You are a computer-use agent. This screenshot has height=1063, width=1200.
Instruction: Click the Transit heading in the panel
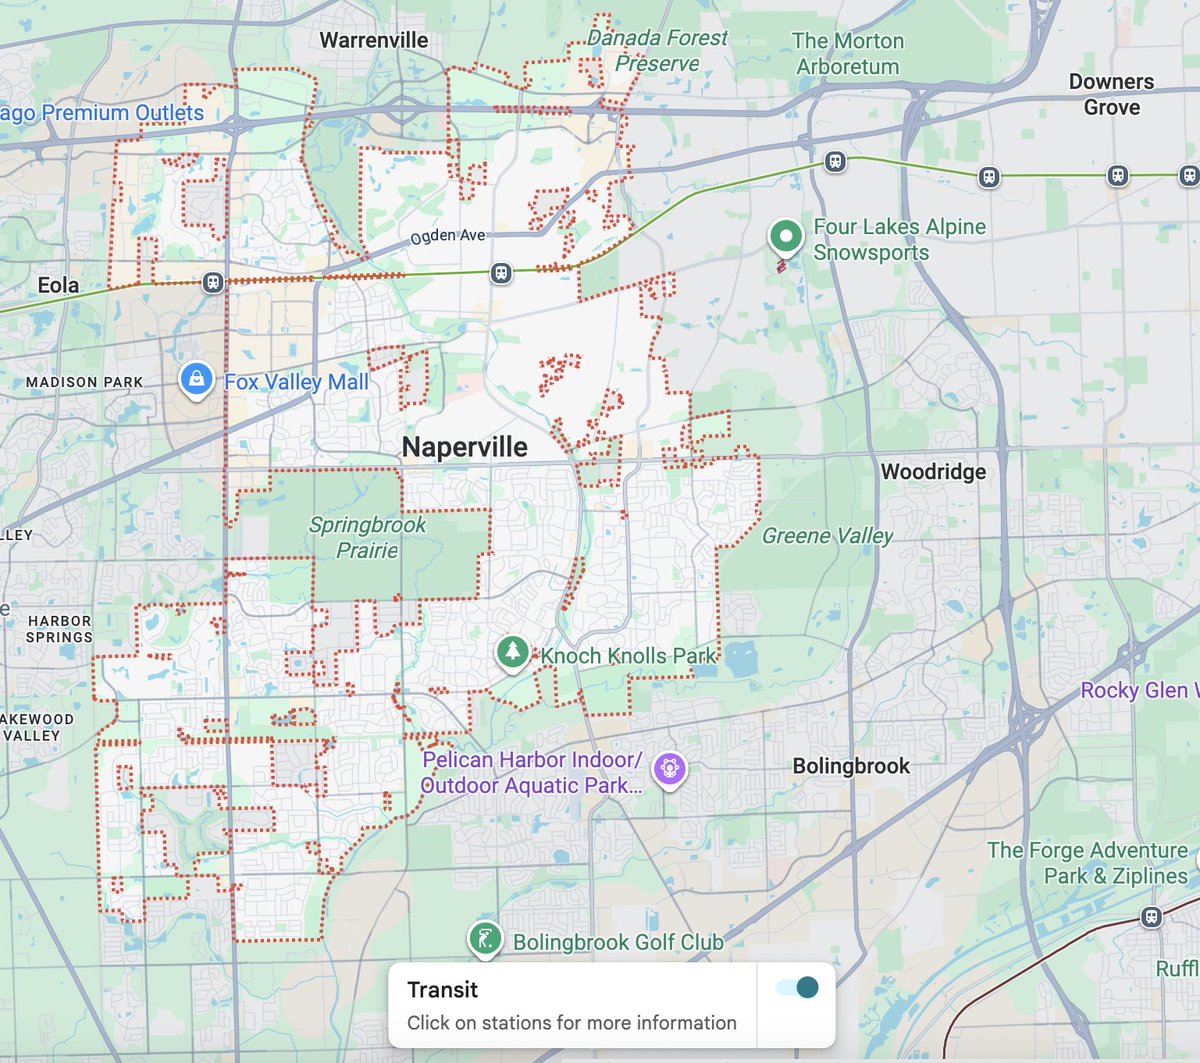pyautogui.click(x=442, y=990)
